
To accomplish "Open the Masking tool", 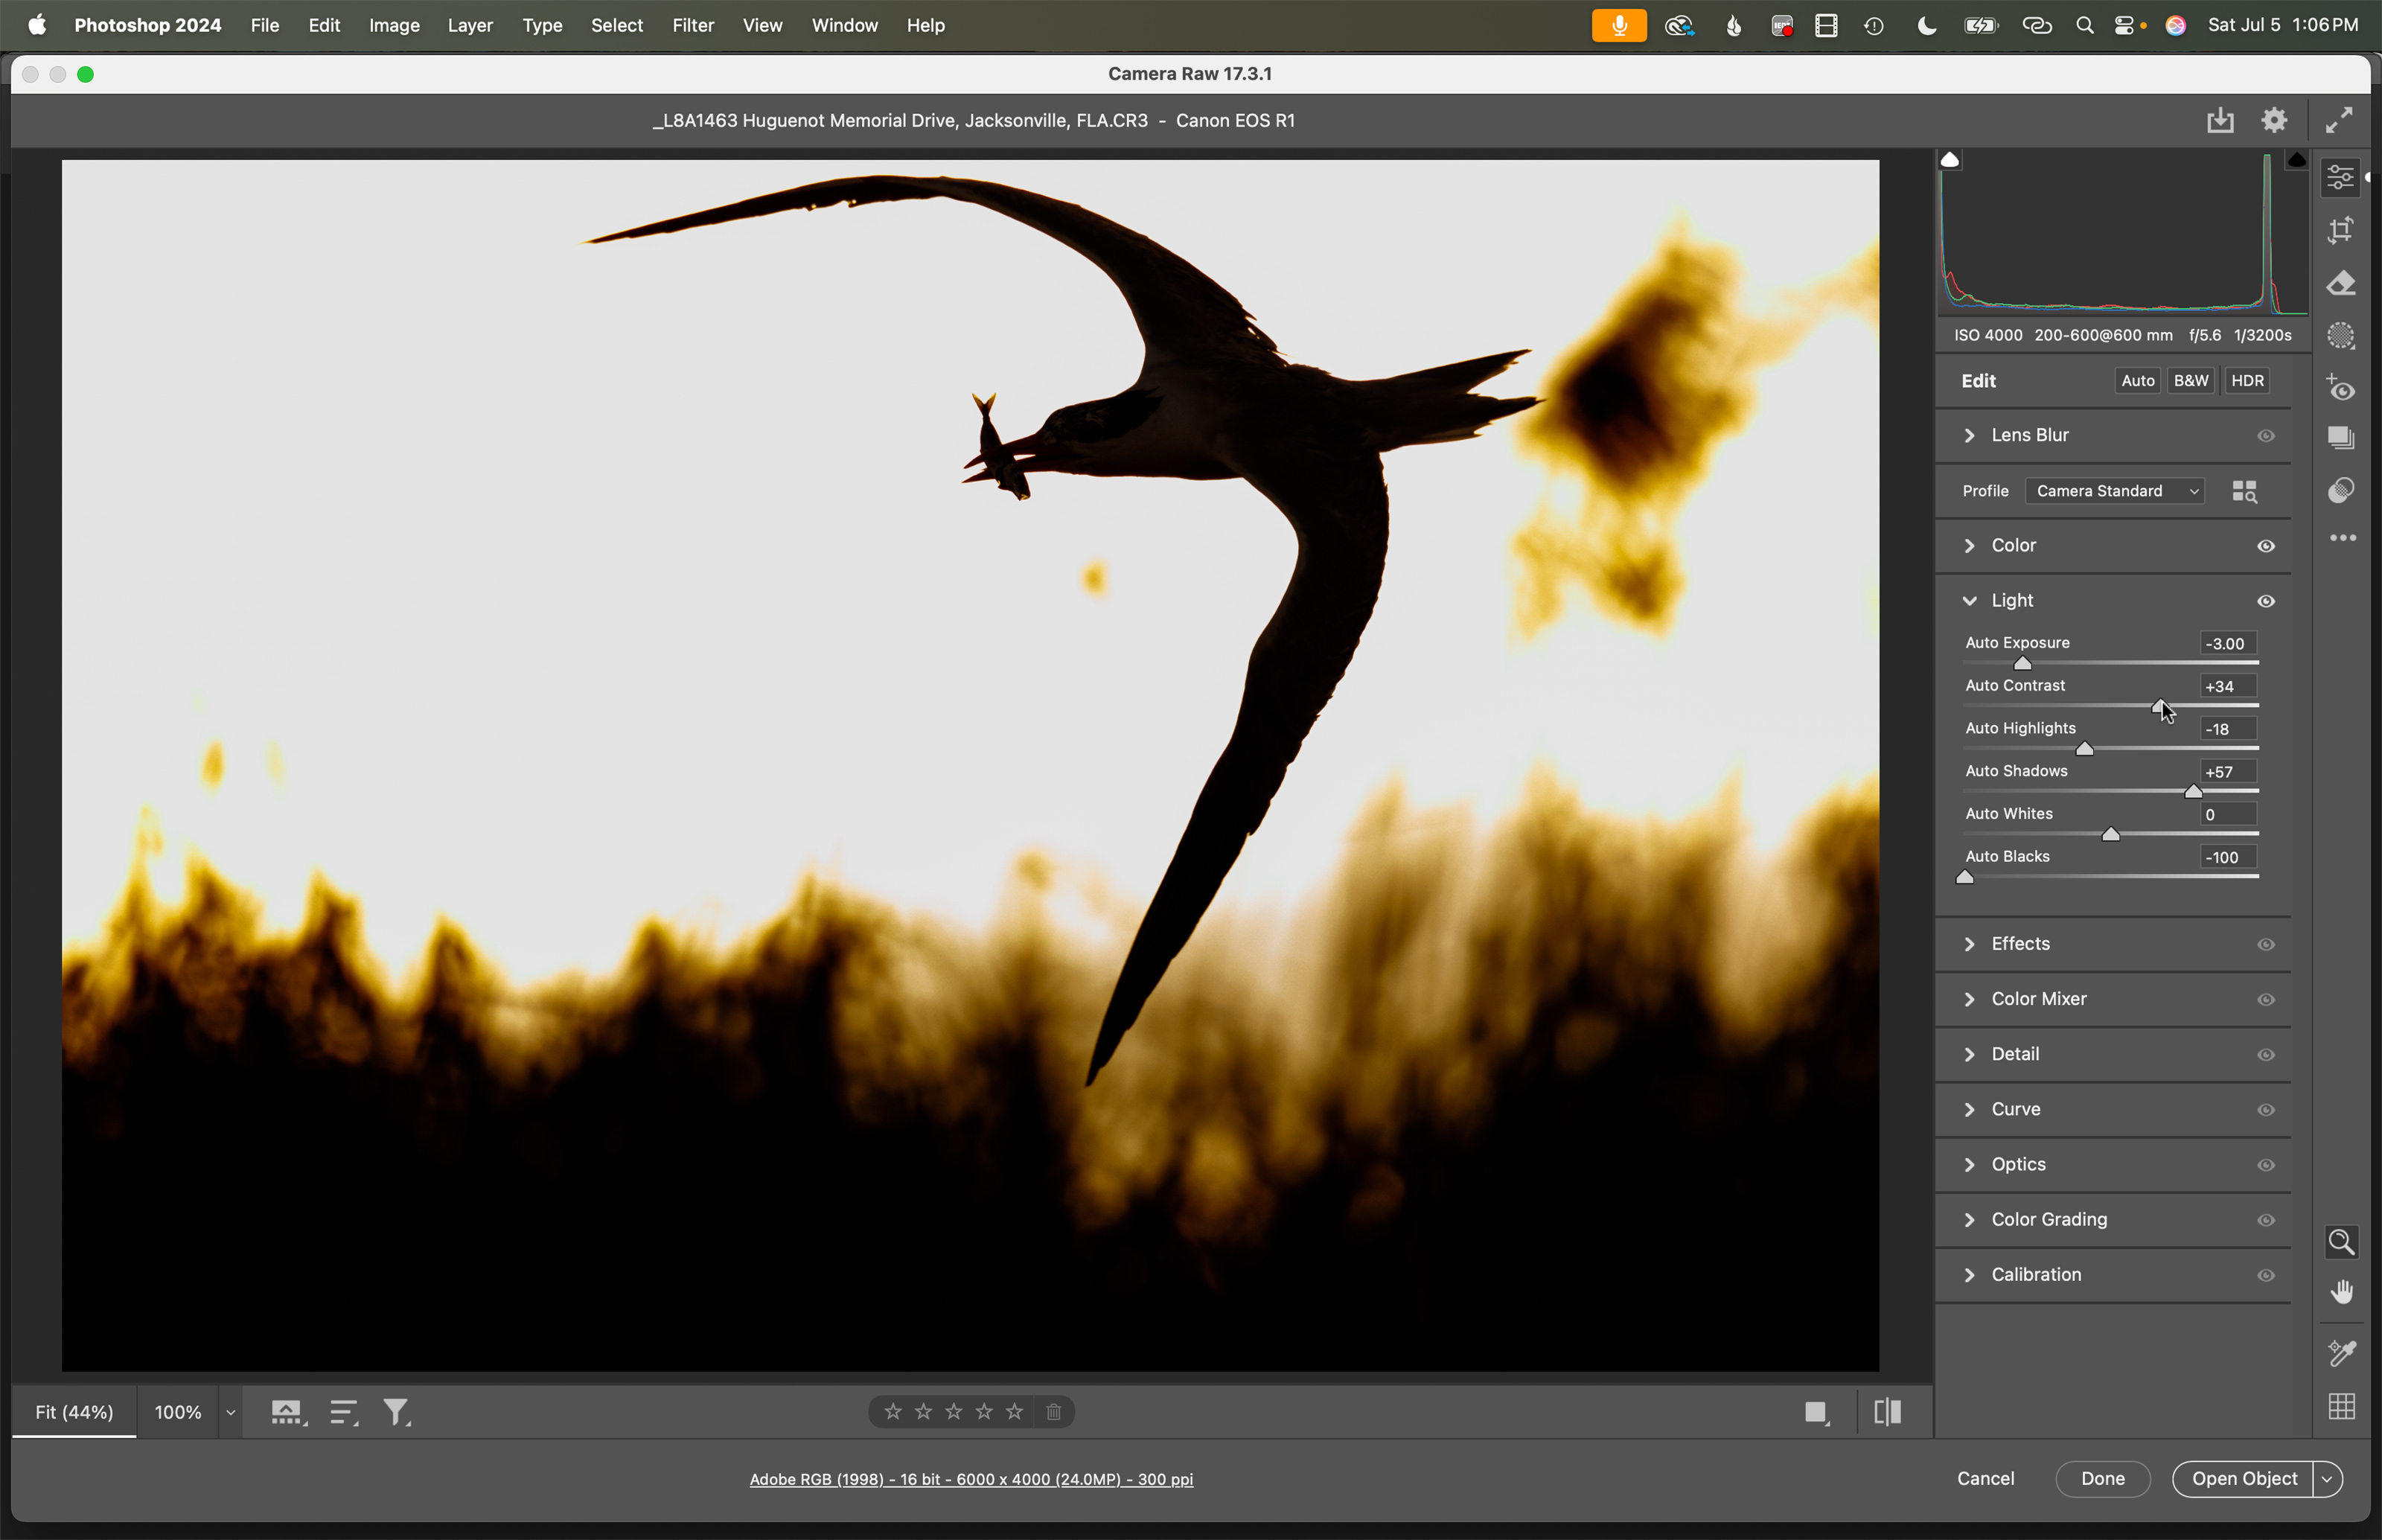I will point(2340,336).
